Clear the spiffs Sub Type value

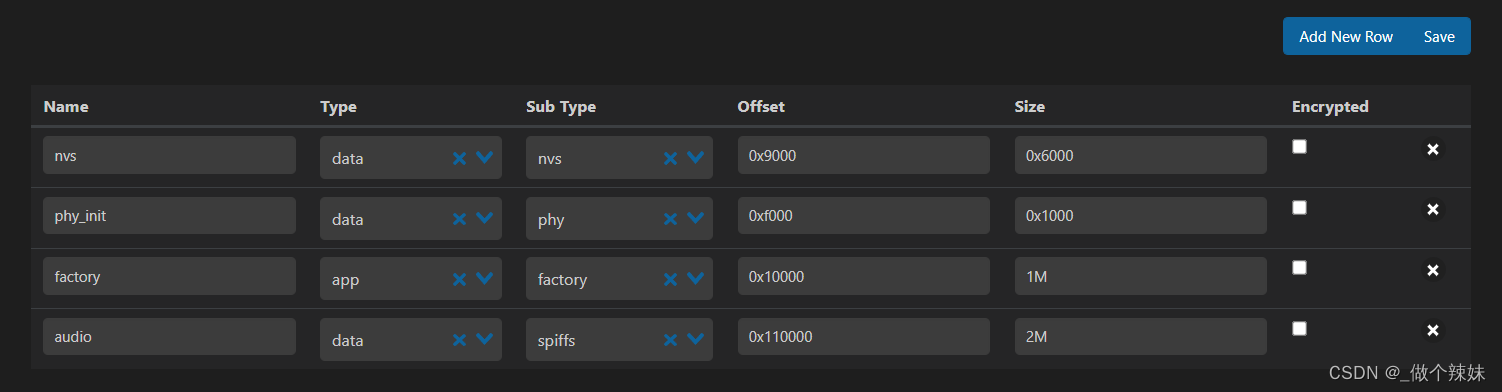pyautogui.click(x=670, y=340)
